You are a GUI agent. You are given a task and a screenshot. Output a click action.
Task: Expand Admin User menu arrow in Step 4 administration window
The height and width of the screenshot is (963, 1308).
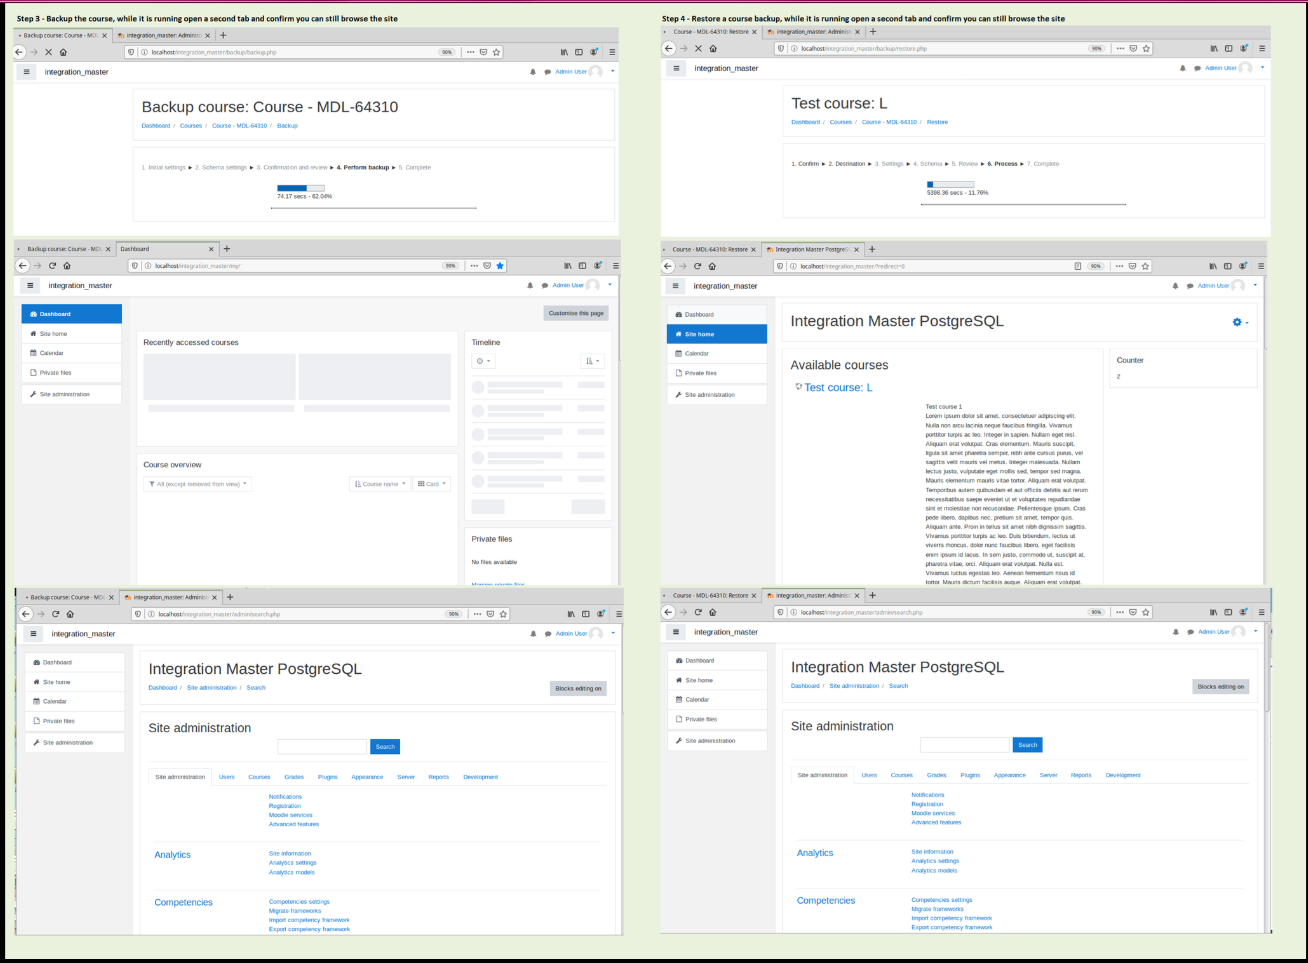click(x=1255, y=631)
